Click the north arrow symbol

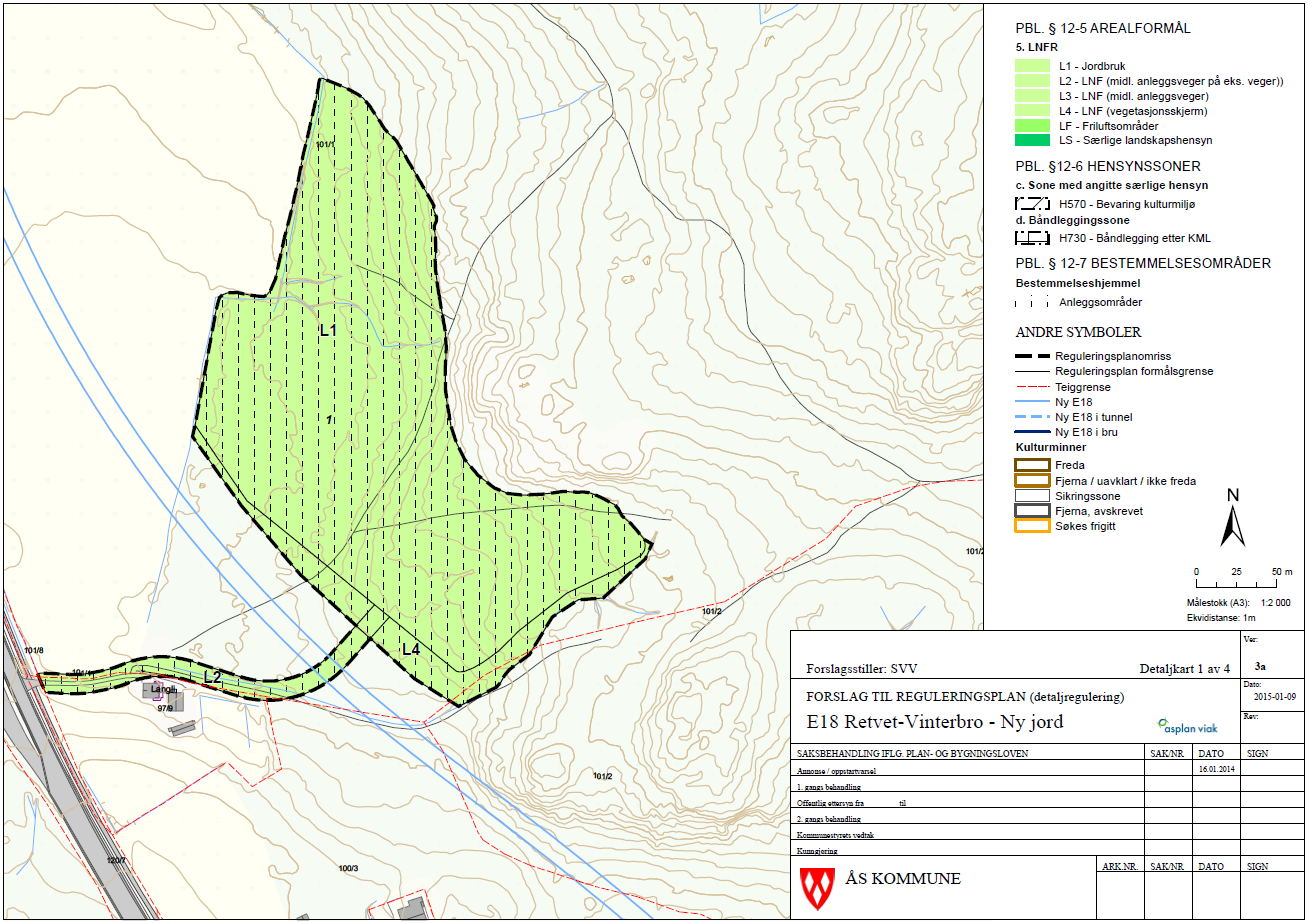click(1232, 519)
